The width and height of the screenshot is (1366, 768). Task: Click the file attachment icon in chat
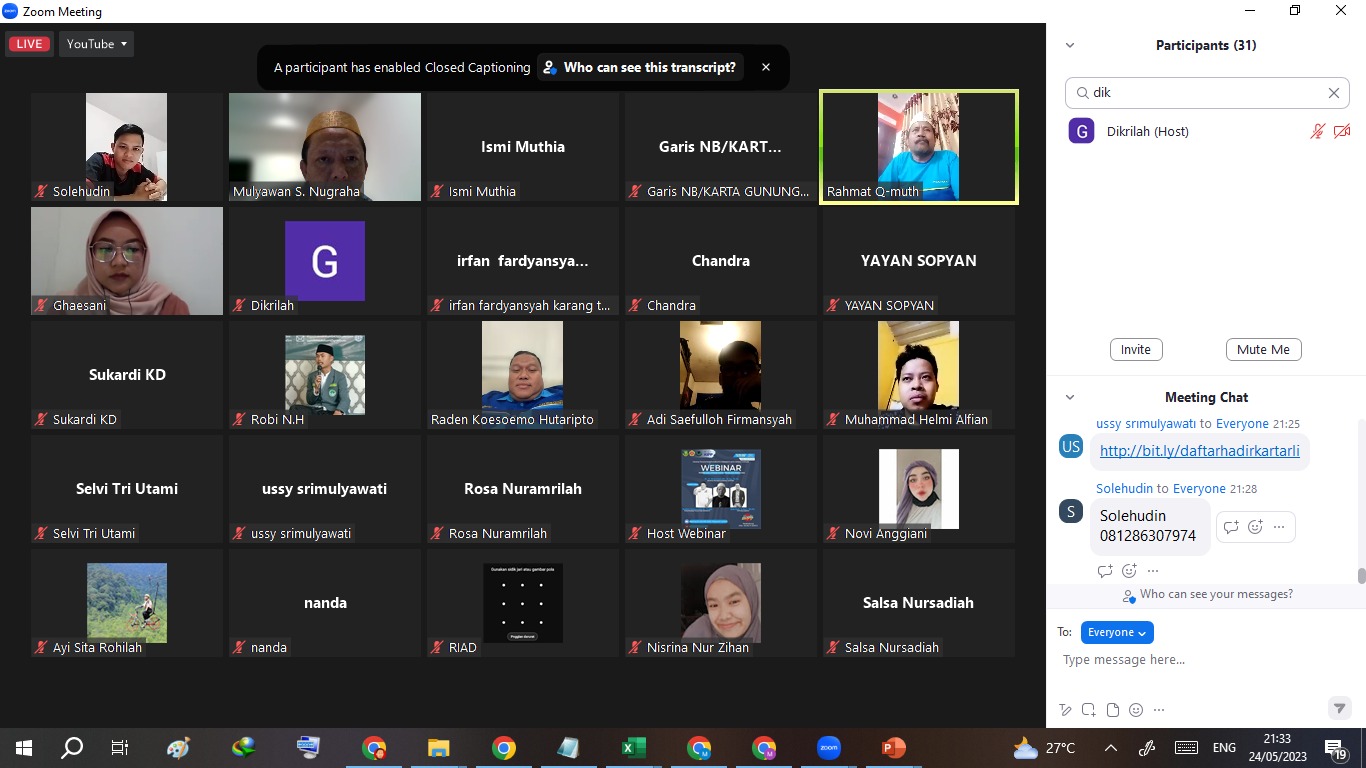click(1112, 710)
